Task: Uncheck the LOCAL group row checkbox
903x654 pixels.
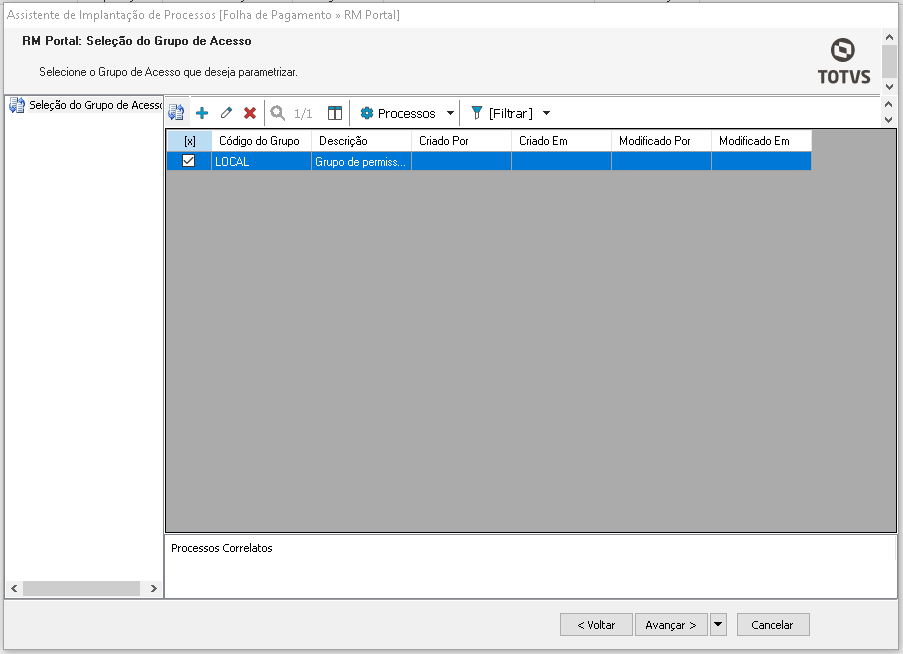Action: tap(188, 161)
